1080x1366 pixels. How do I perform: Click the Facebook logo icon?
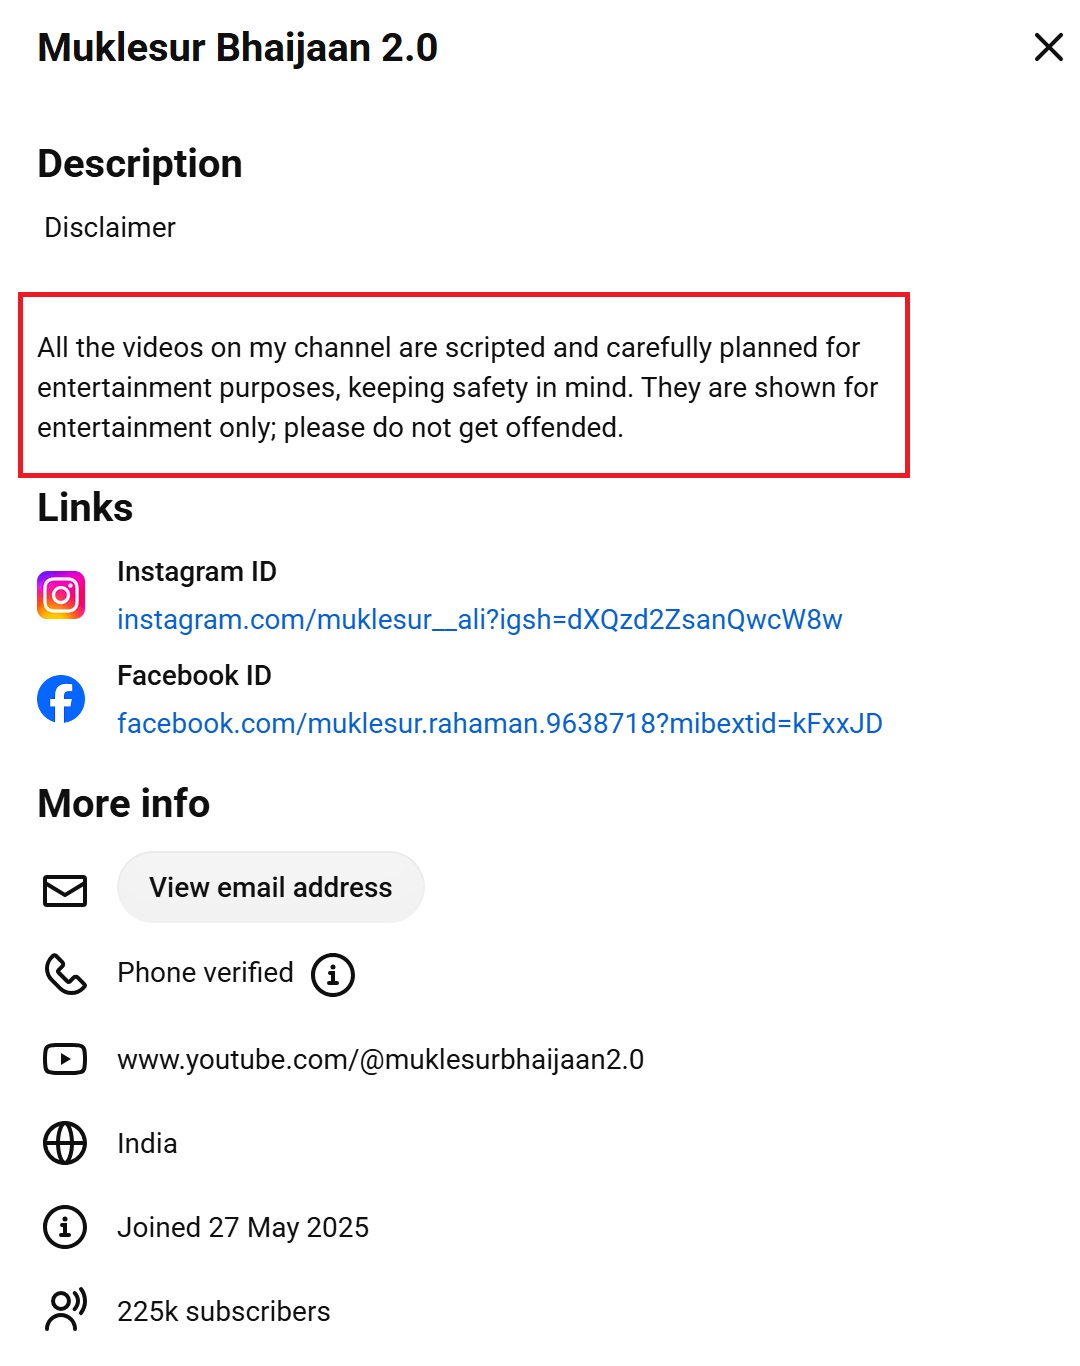[x=61, y=699]
